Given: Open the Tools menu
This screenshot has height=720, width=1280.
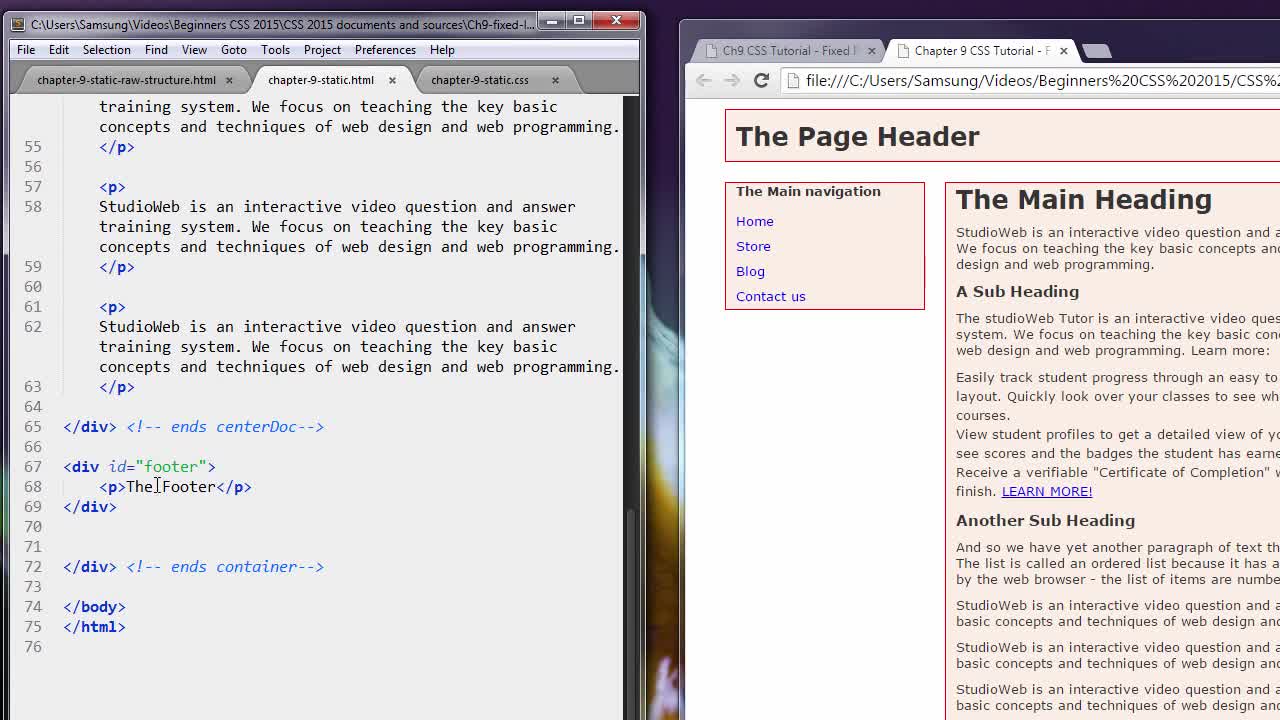Looking at the screenshot, I should pyautogui.click(x=275, y=50).
